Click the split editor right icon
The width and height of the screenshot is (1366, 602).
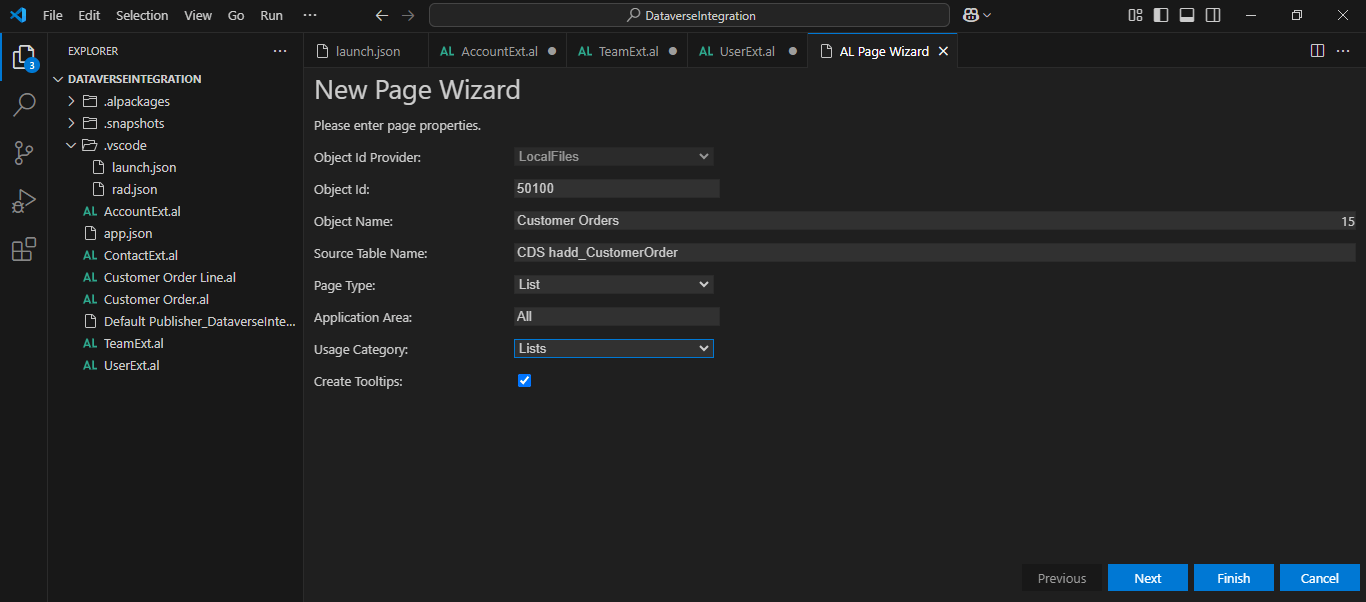tap(1317, 51)
